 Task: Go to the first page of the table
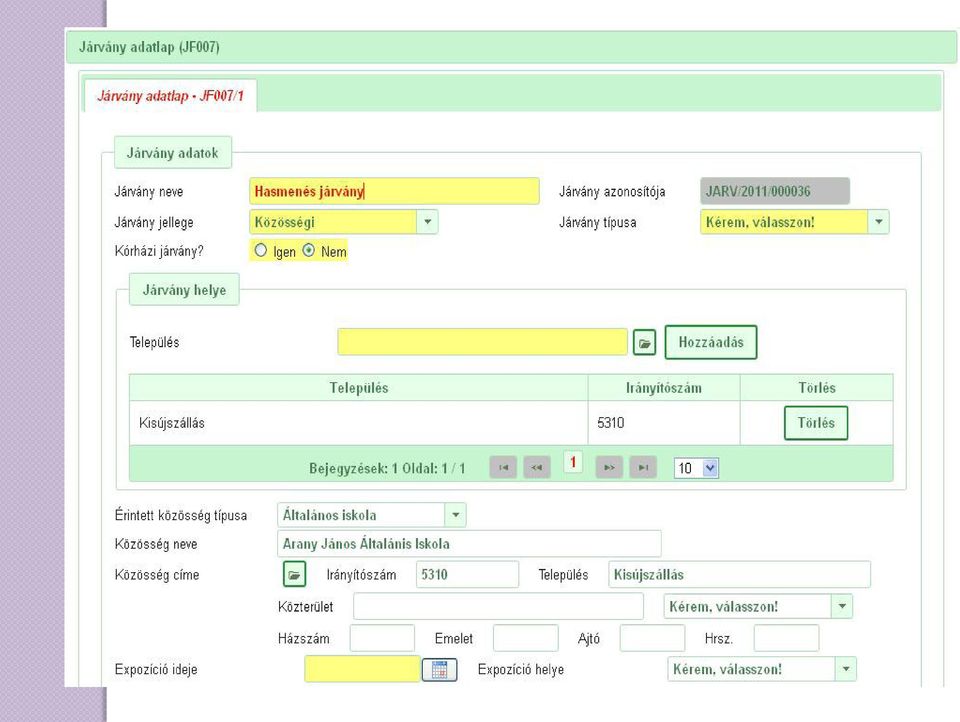pyautogui.click(x=503, y=468)
